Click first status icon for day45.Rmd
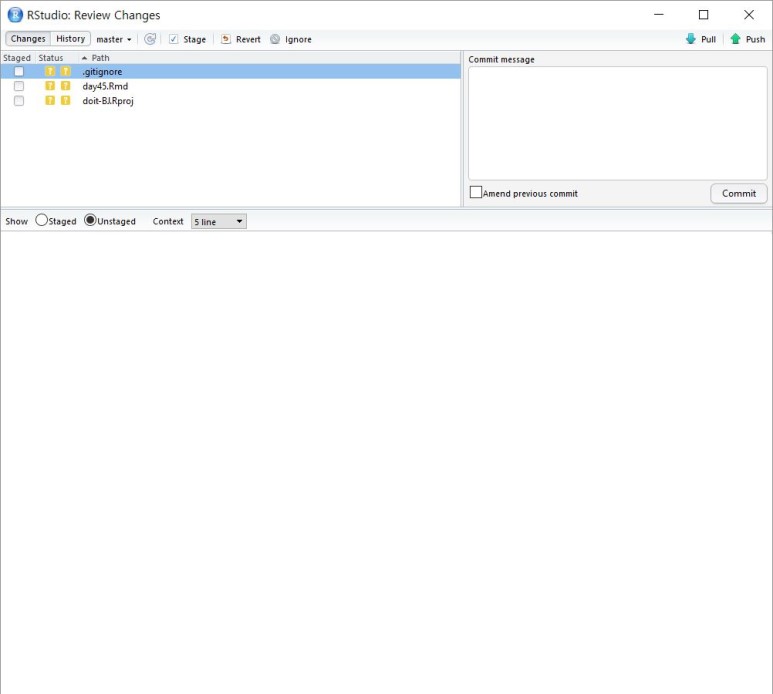 point(50,86)
